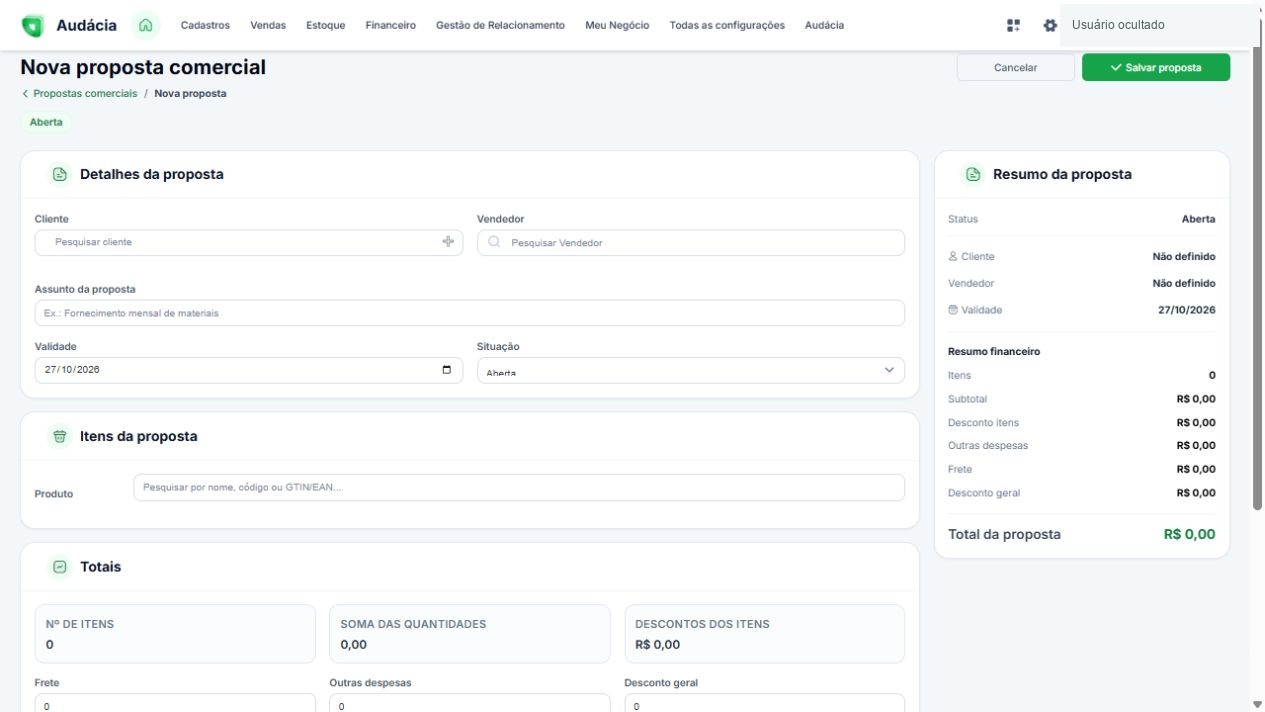Open the settings gear icon
Image resolution: width=1265 pixels, height=712 pixels.
pos(1050,25)
